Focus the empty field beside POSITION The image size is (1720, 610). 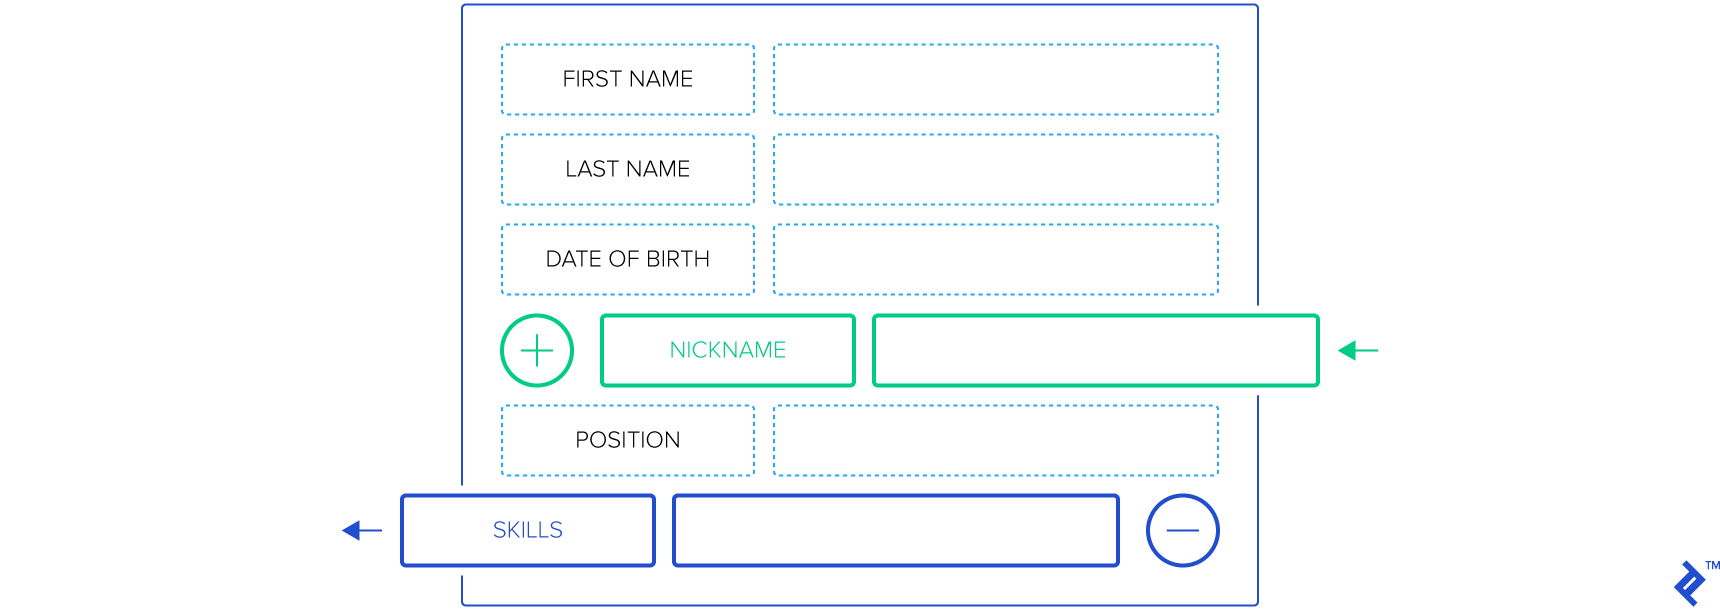pos(996,440)
